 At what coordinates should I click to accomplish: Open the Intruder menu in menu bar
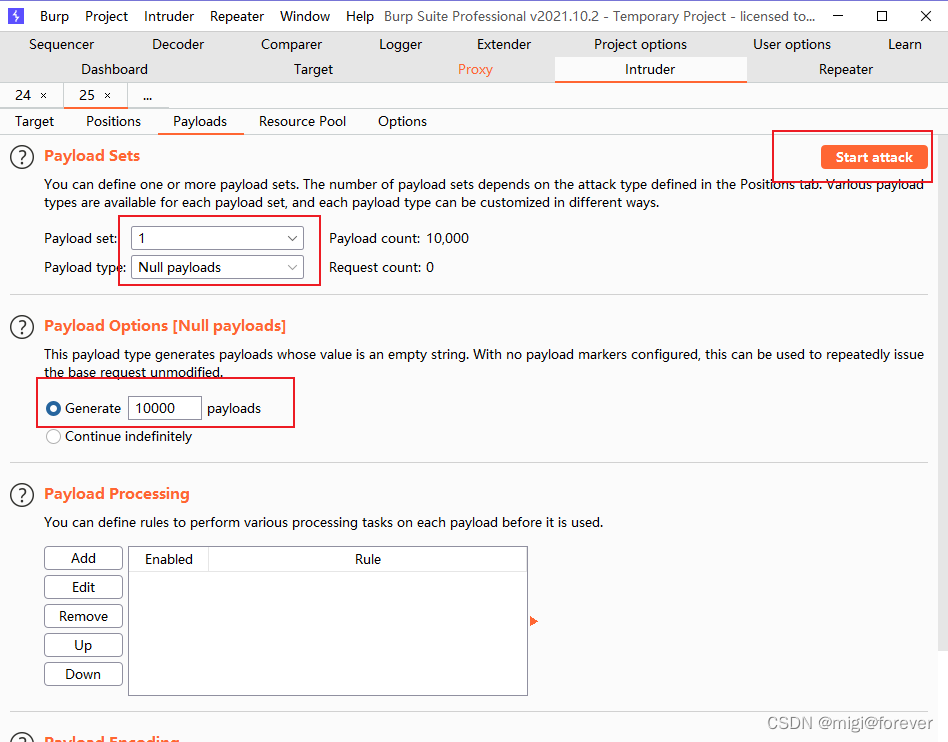169,16
